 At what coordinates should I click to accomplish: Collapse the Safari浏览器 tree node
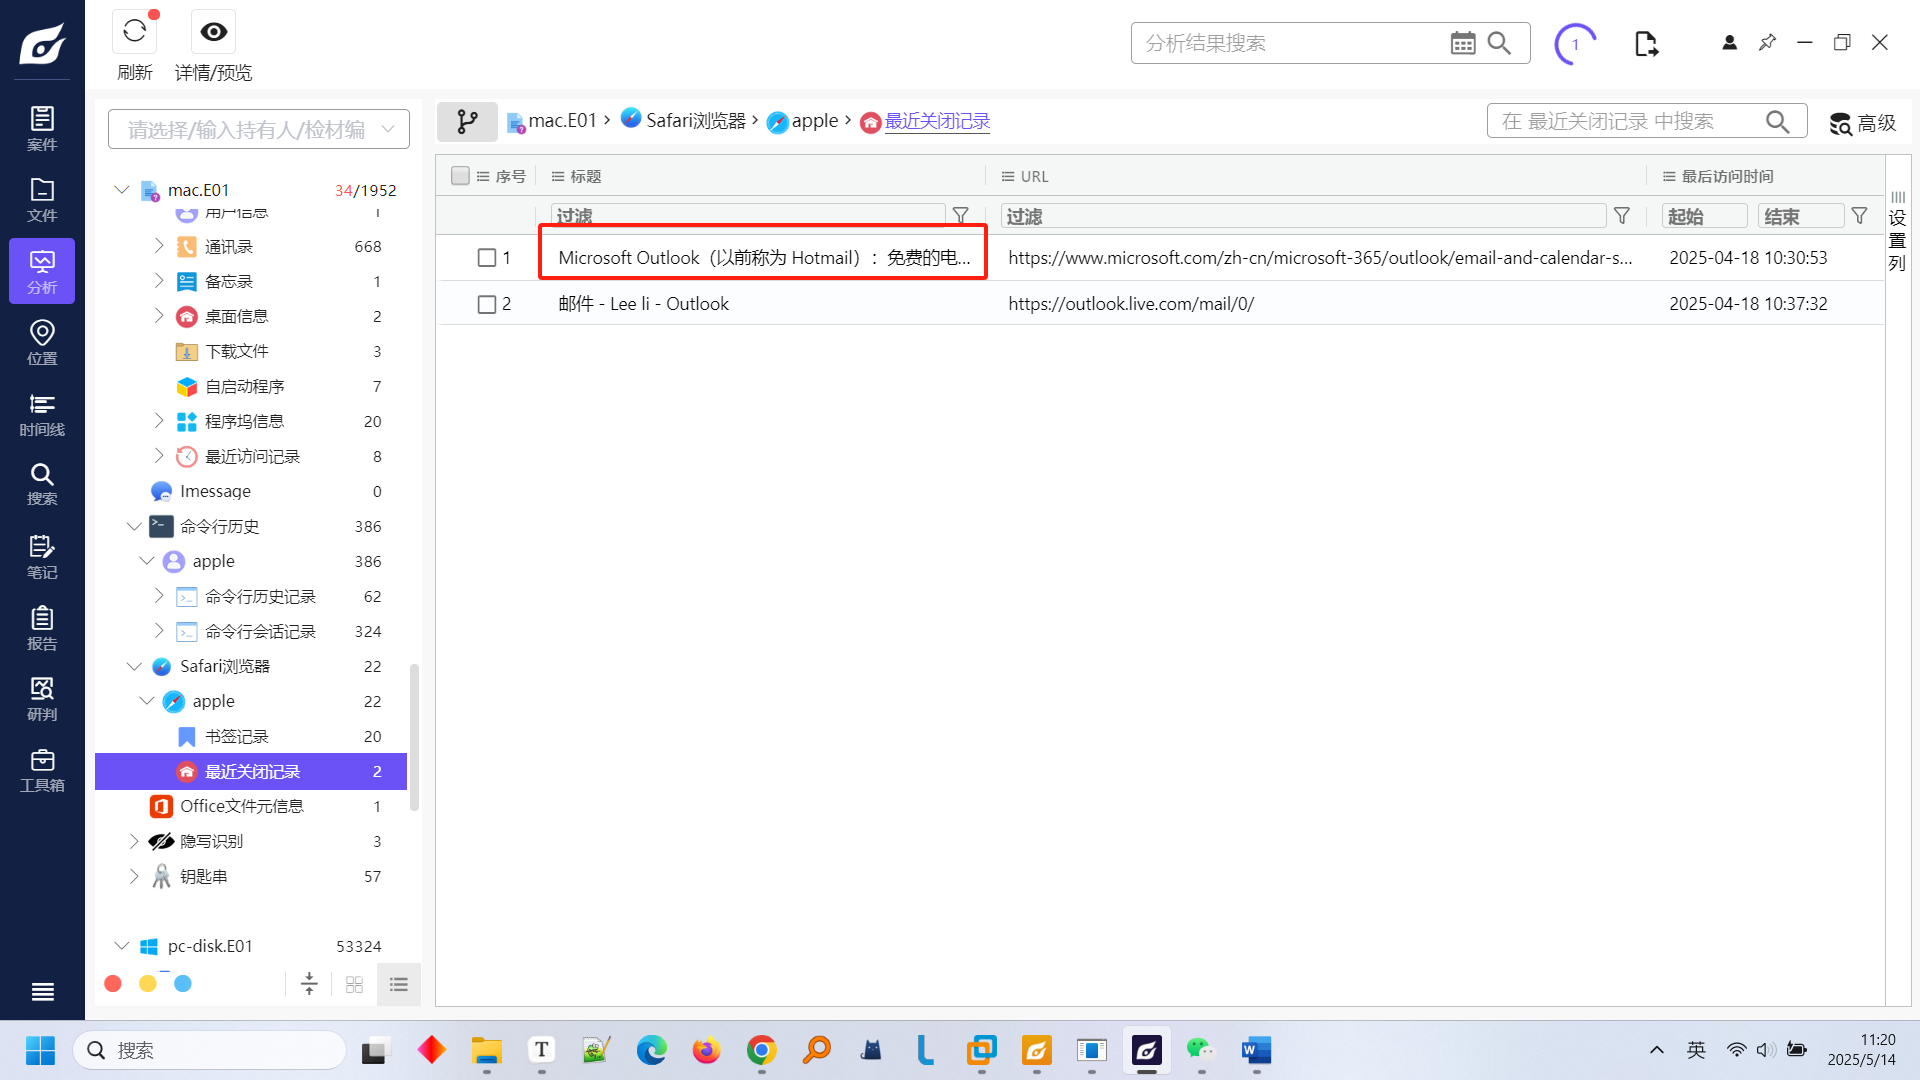[x=134, y=665]
